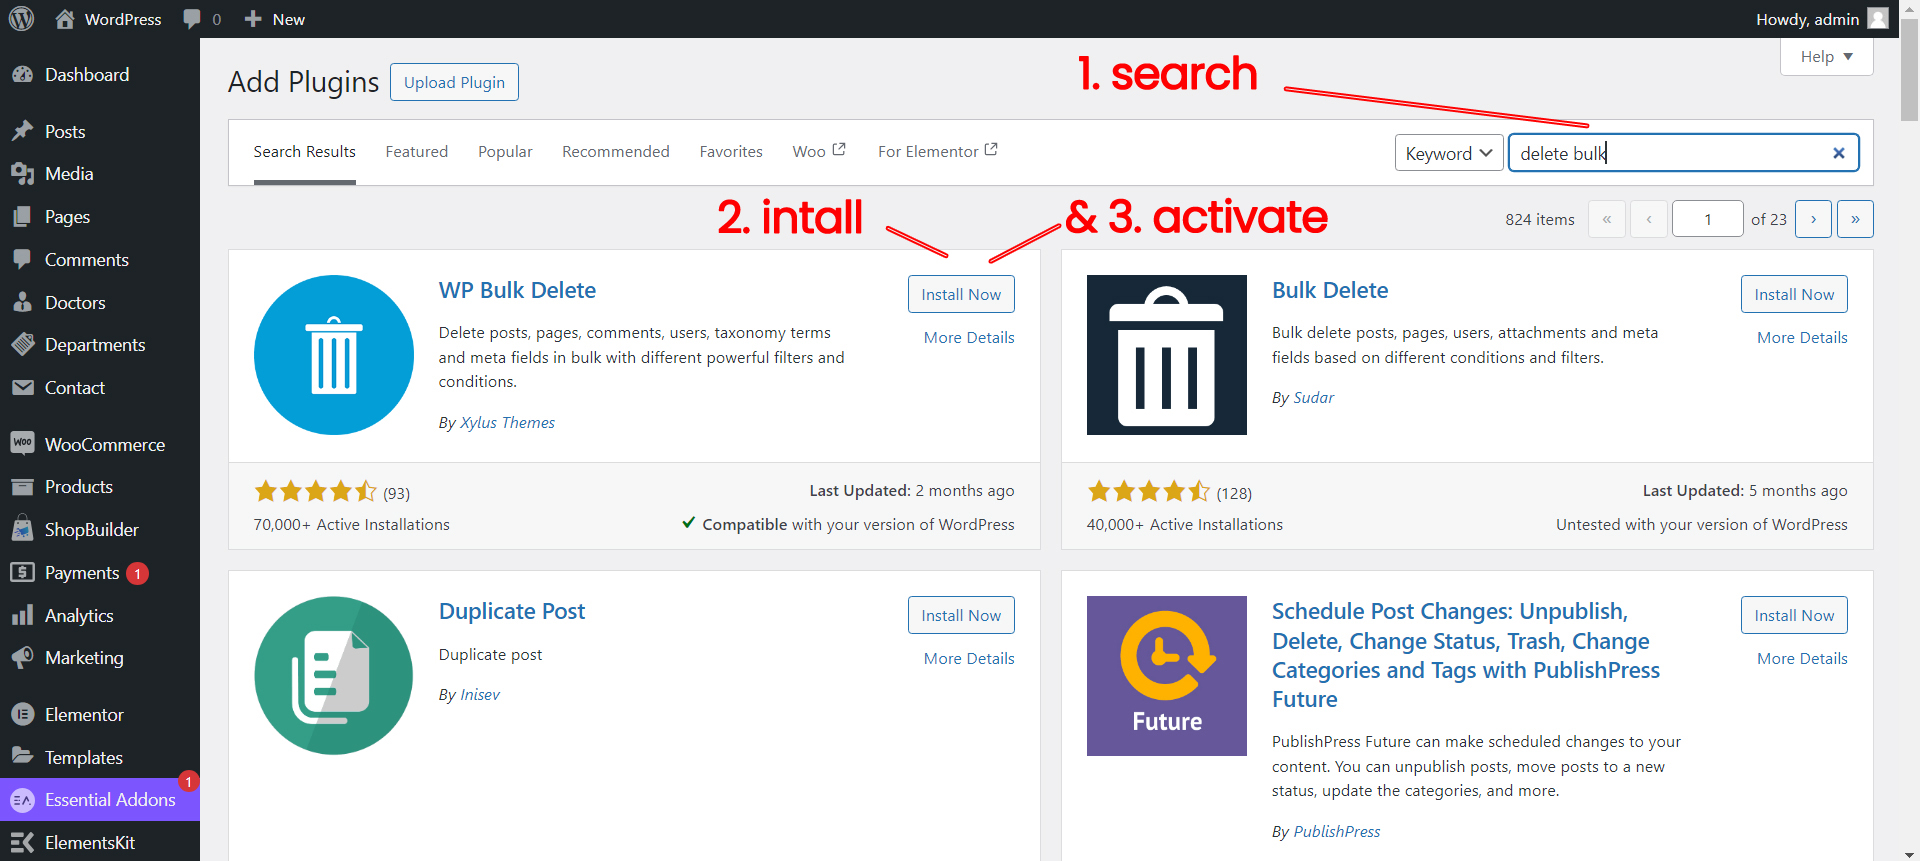Click the Doctors person icon
This screenshot has height=861, width=1920.
(22, 303)
